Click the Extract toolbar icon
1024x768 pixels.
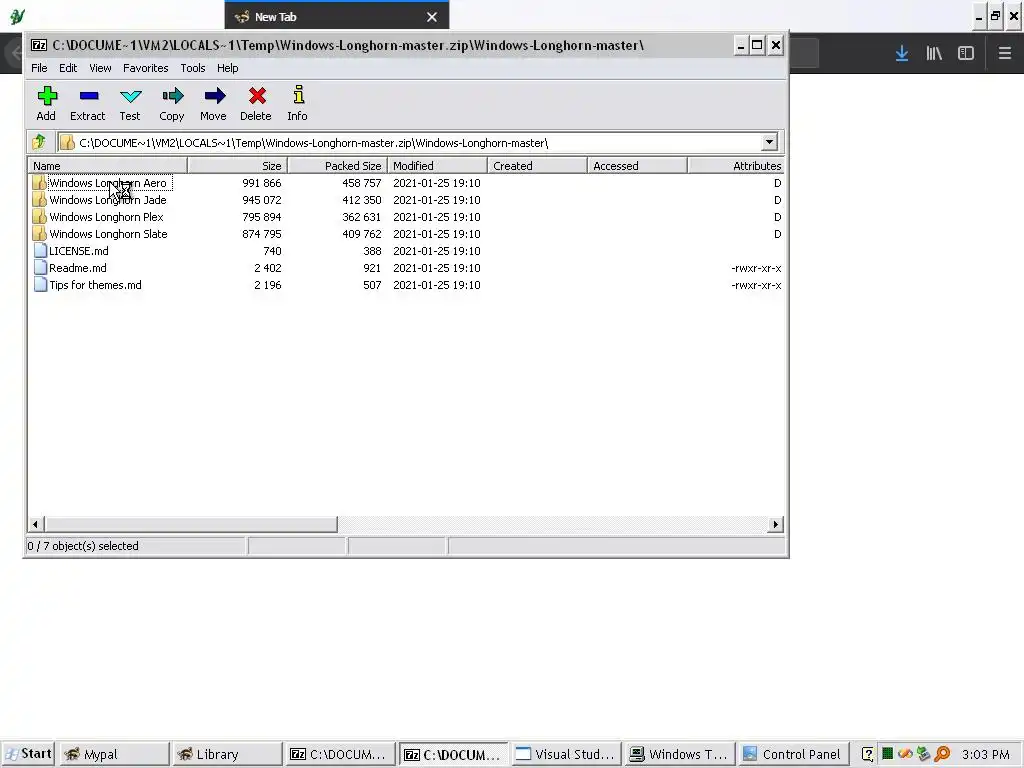(88, 97)
